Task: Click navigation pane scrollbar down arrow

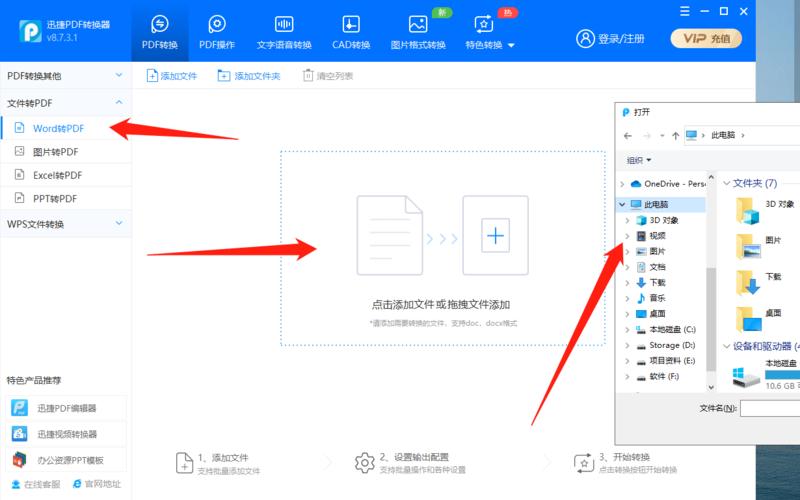Action: pyautogui.click(x=711, y=387)
